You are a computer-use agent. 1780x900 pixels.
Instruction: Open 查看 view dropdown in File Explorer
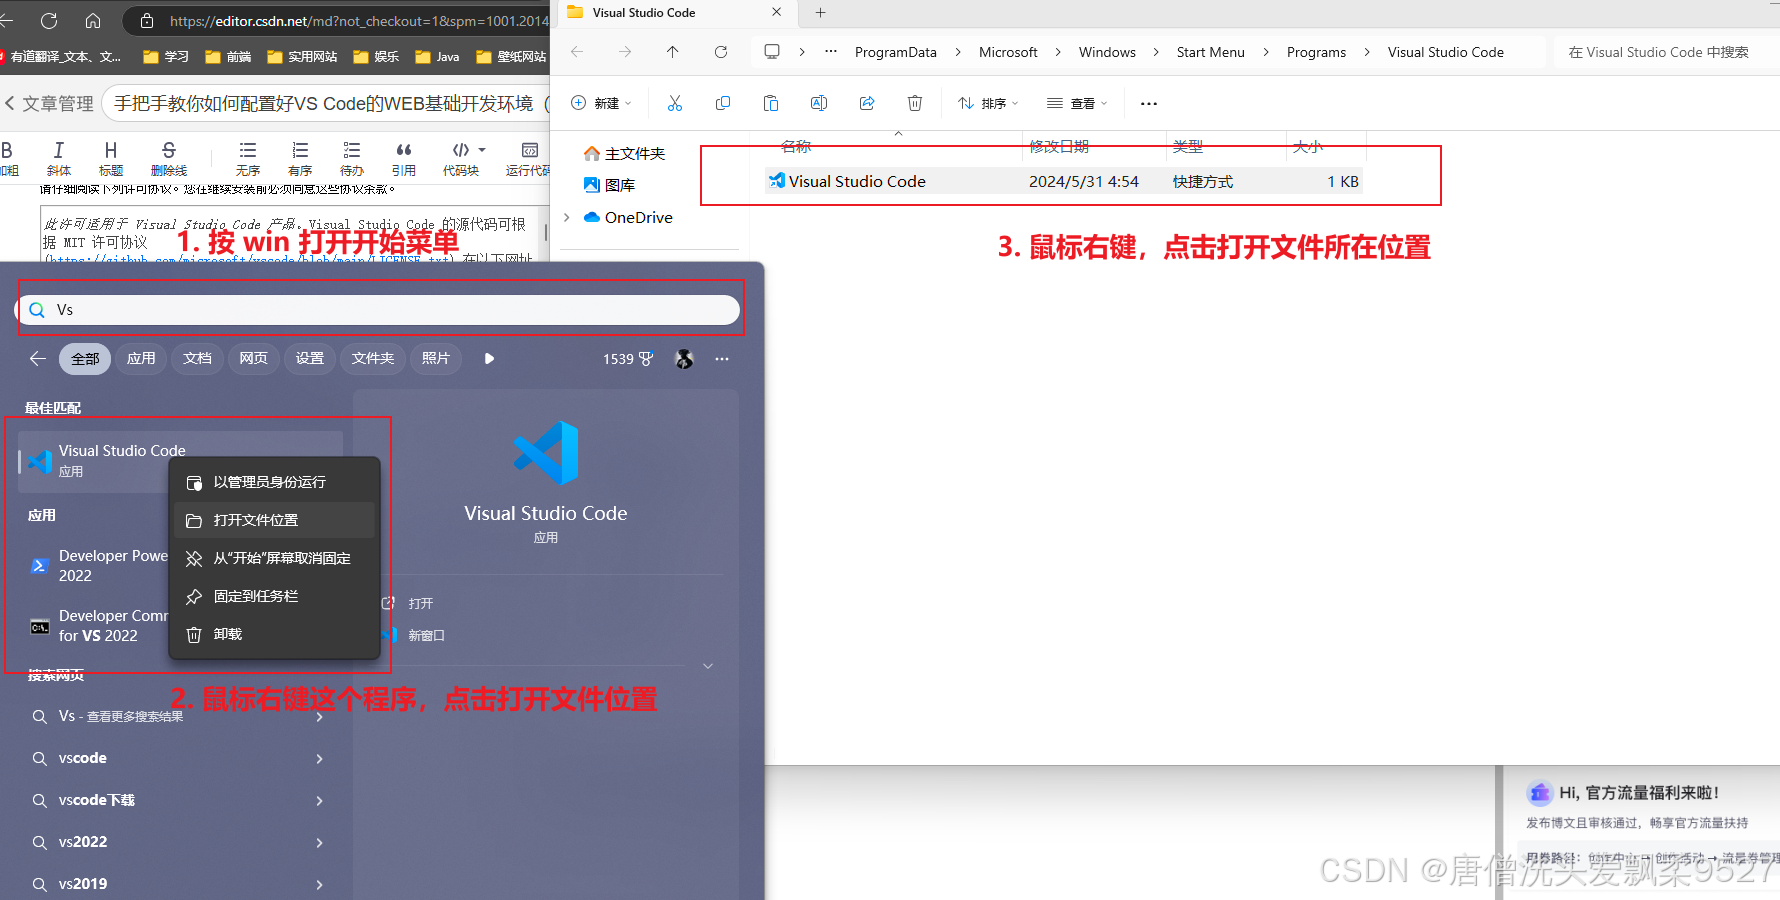click(1077, 103)
